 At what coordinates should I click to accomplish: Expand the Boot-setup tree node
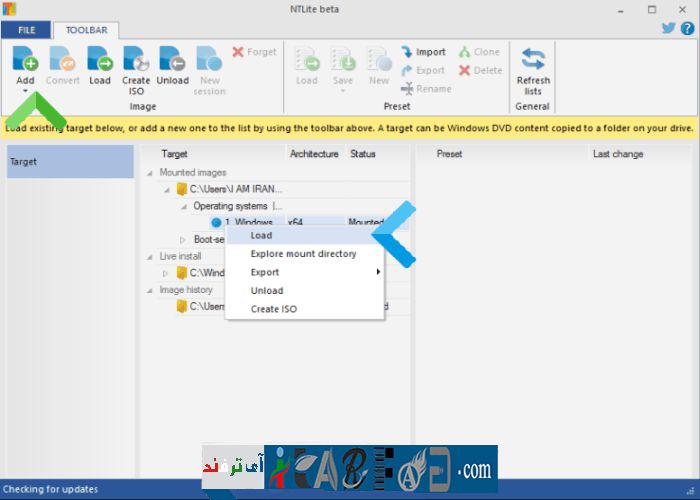point(183,240)
